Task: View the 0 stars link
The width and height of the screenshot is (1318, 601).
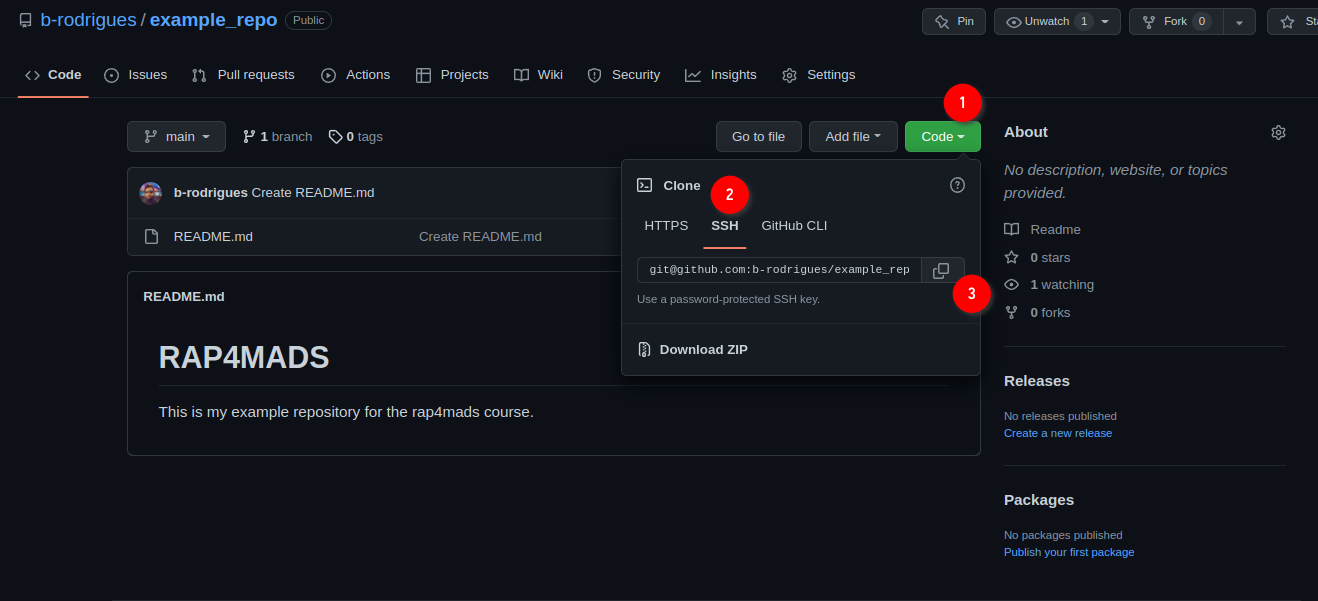Action: (x=1038, y=258)
